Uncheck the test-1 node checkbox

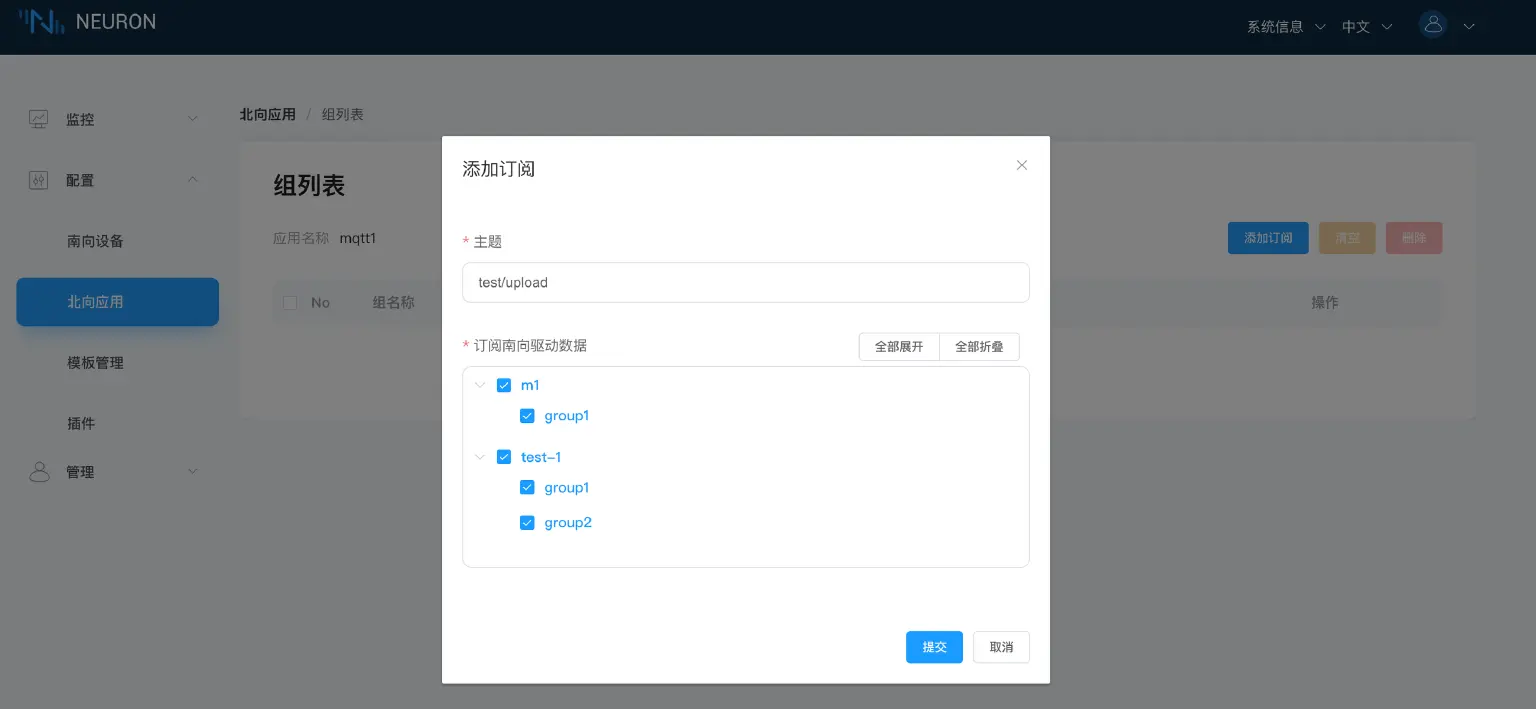click(x=504, y=457)
